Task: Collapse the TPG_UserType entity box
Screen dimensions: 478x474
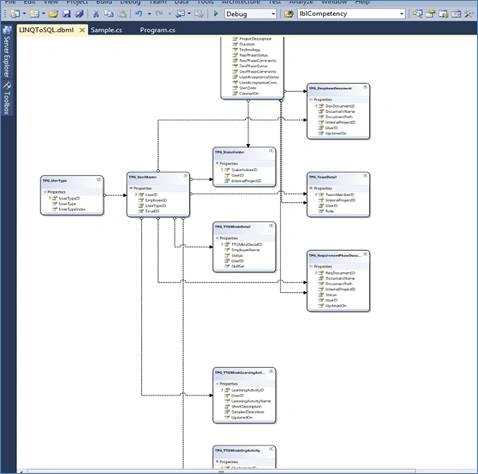Action: 99,180
